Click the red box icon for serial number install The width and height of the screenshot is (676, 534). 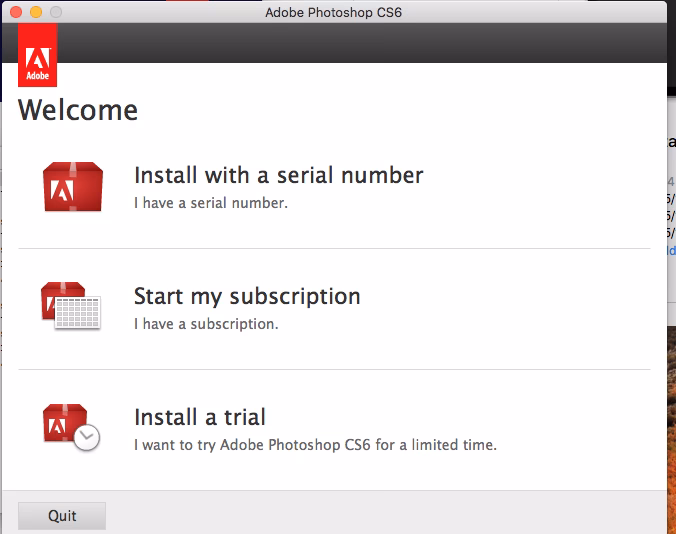click(x=73, y=186)
